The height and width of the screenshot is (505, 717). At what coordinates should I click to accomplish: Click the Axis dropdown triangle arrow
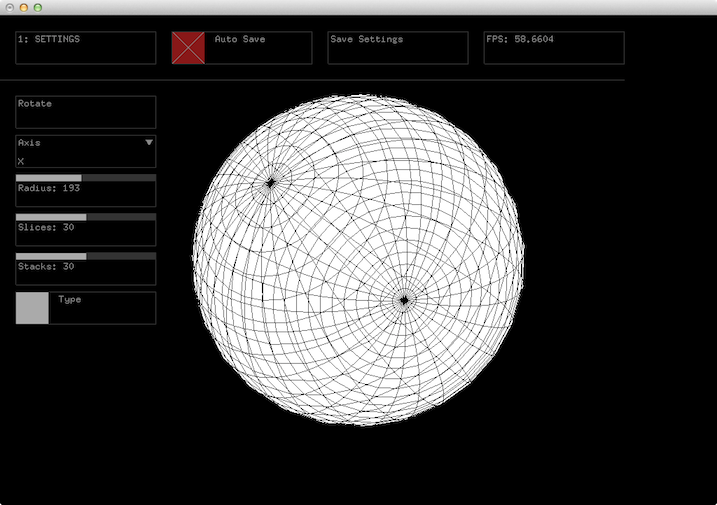click(x=149, y=143)
